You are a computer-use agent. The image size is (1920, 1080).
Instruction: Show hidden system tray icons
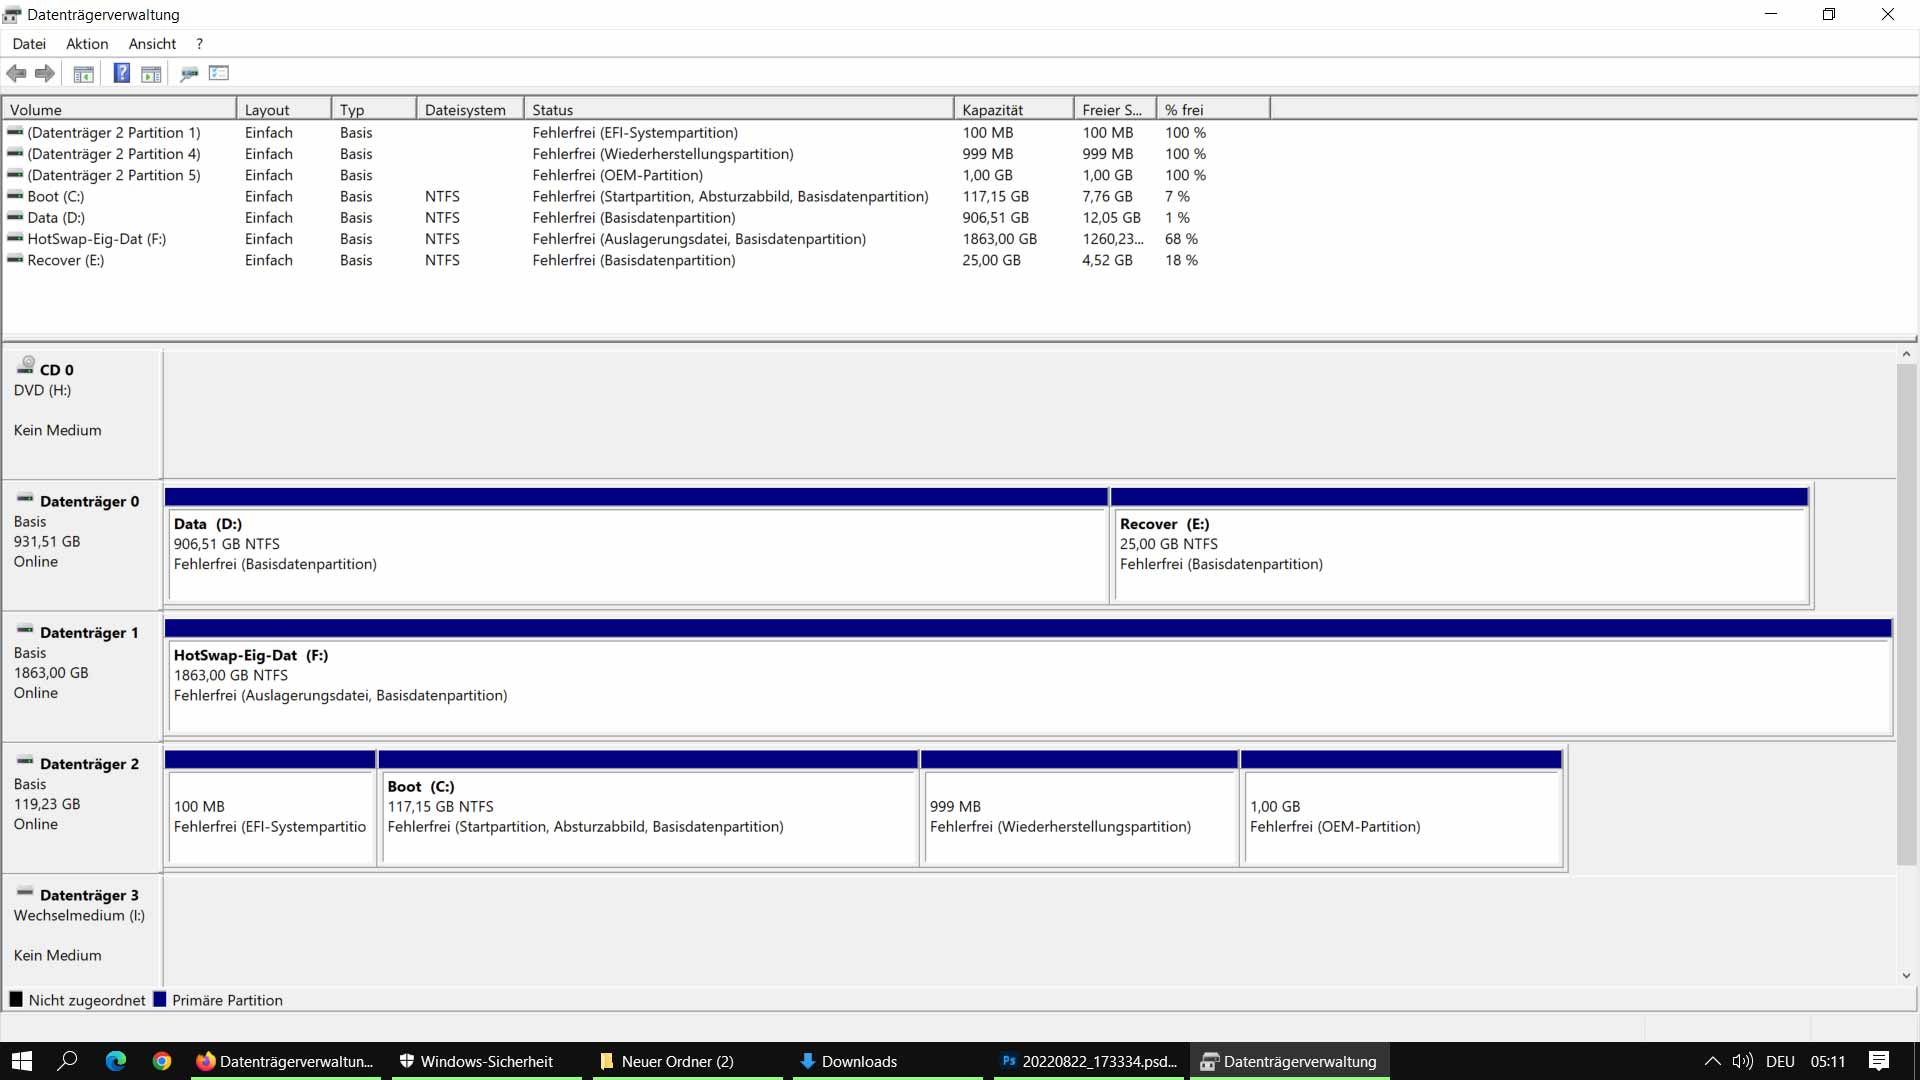(x=1712, y=1061)
